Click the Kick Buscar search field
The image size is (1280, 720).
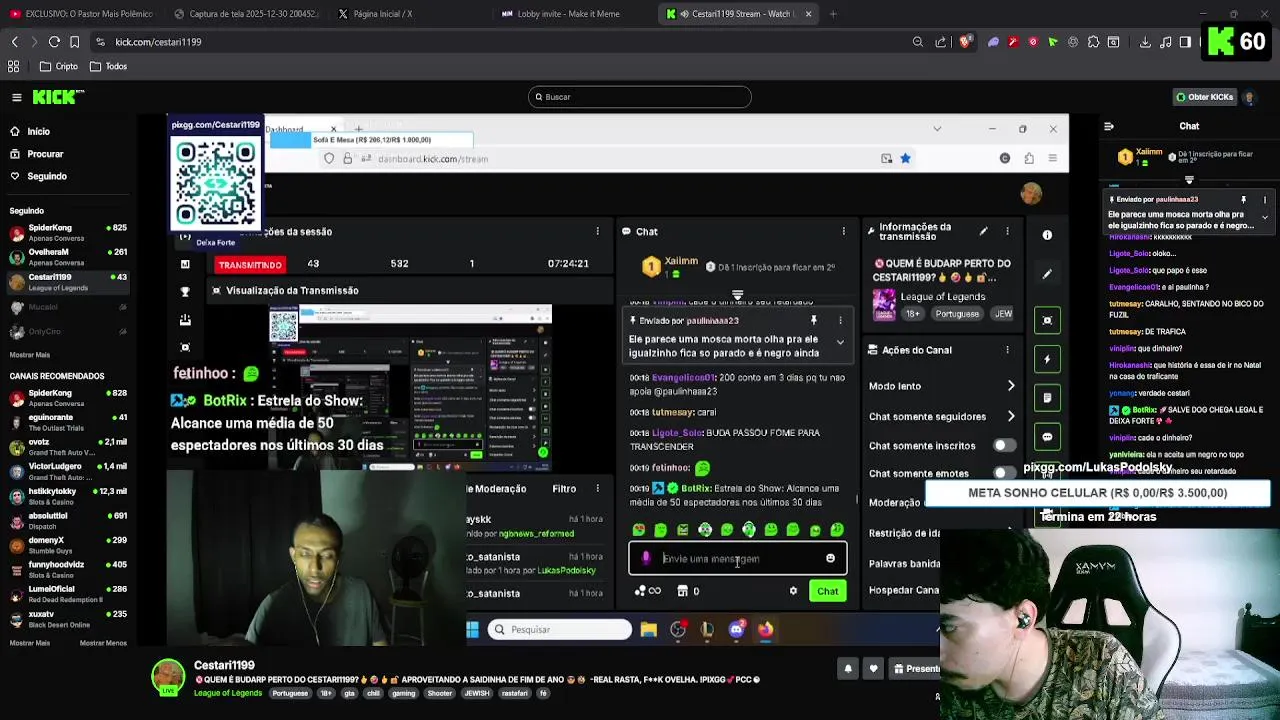[x=640, y=97]
